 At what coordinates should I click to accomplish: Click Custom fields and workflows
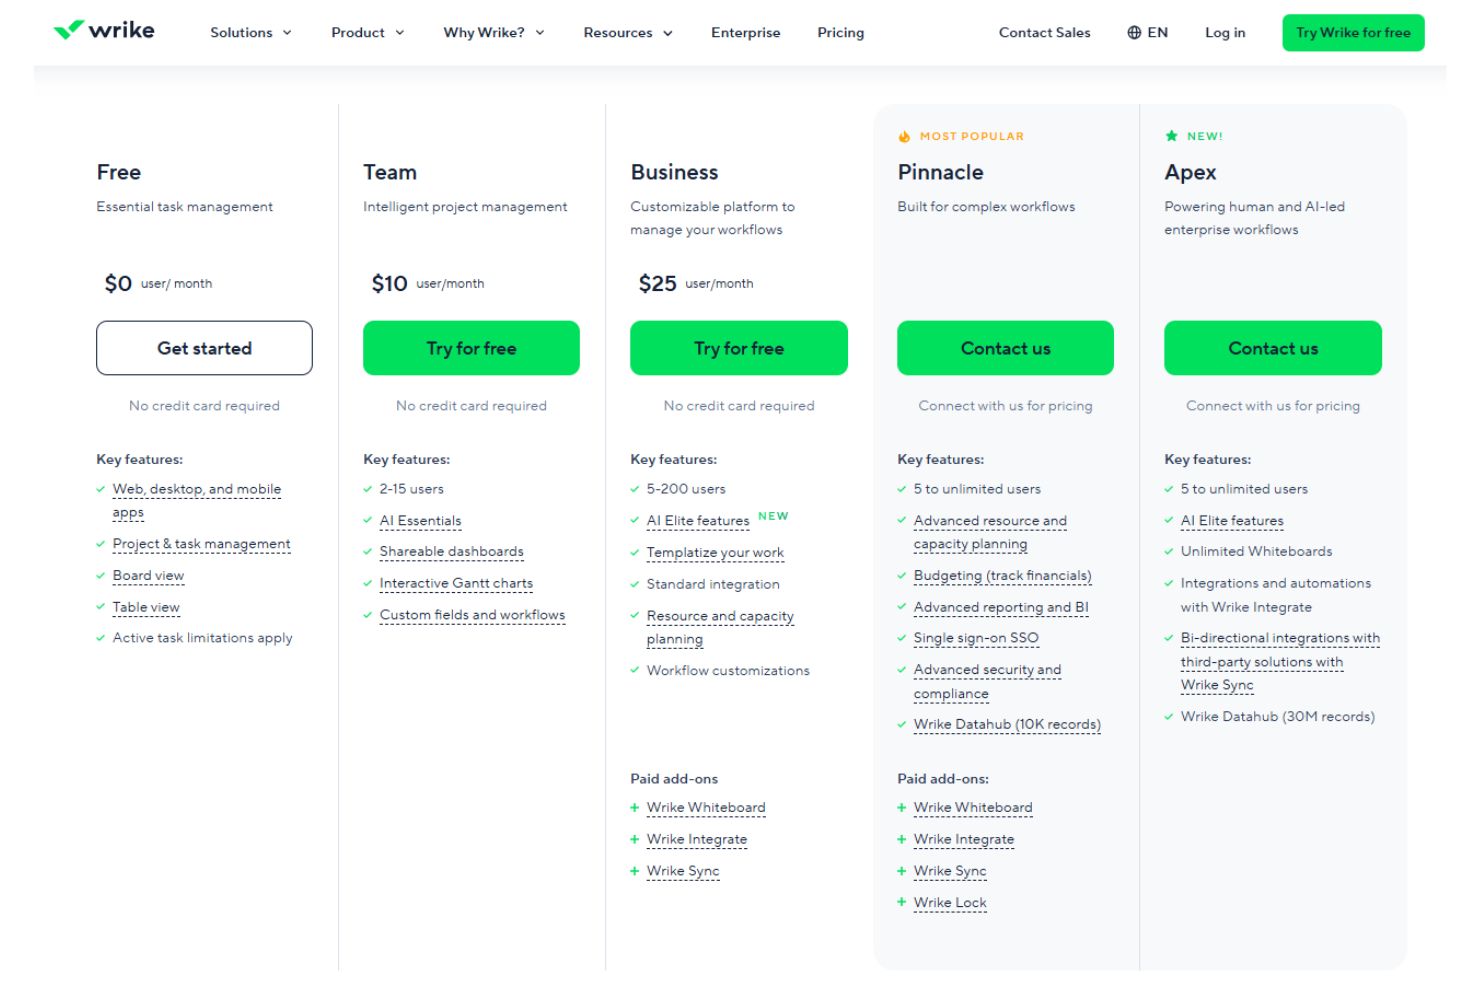472,615
